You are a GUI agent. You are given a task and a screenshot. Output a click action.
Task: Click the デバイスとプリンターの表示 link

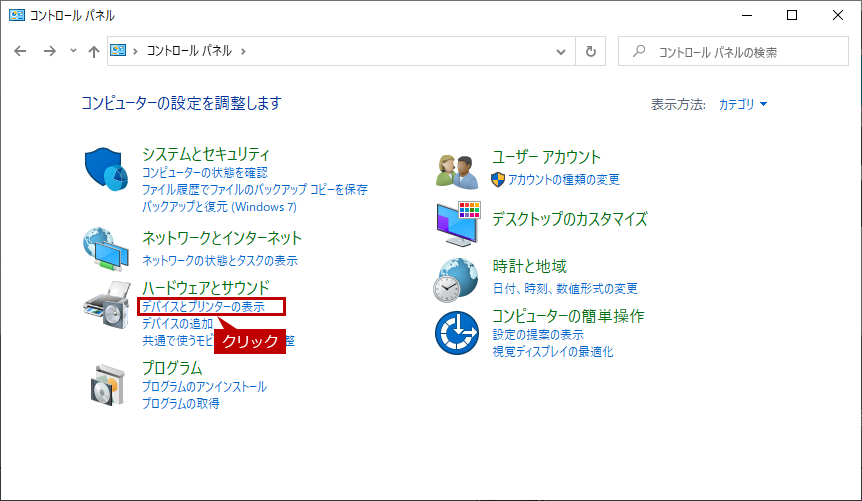click(203, 306)
